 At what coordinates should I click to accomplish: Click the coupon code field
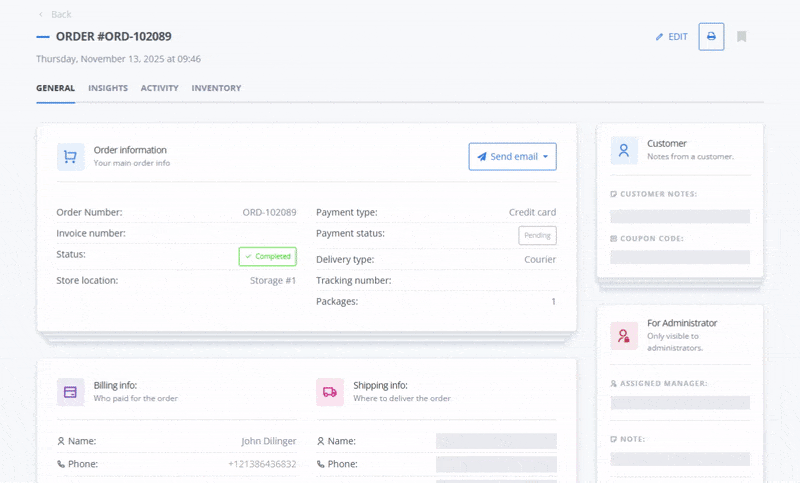[x=680, y=257]
